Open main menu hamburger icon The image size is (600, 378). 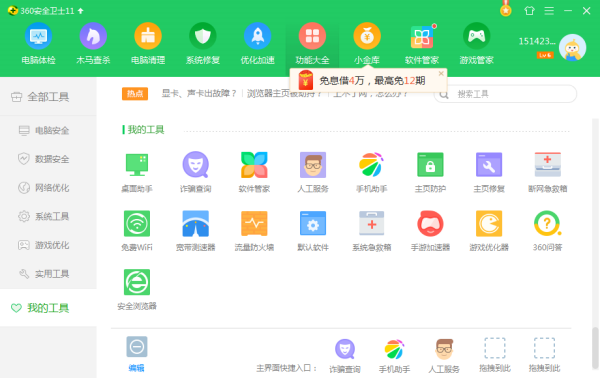(549, 11)
